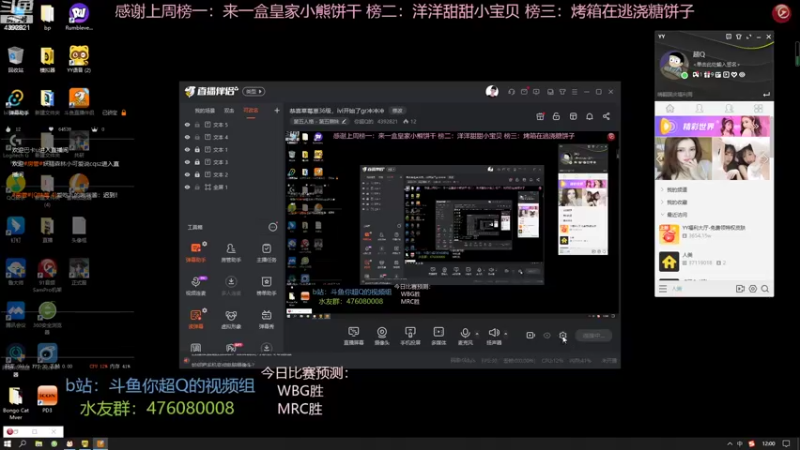
Task: Open the 榜单助手 tool
Action: click(x=266, y=286)
